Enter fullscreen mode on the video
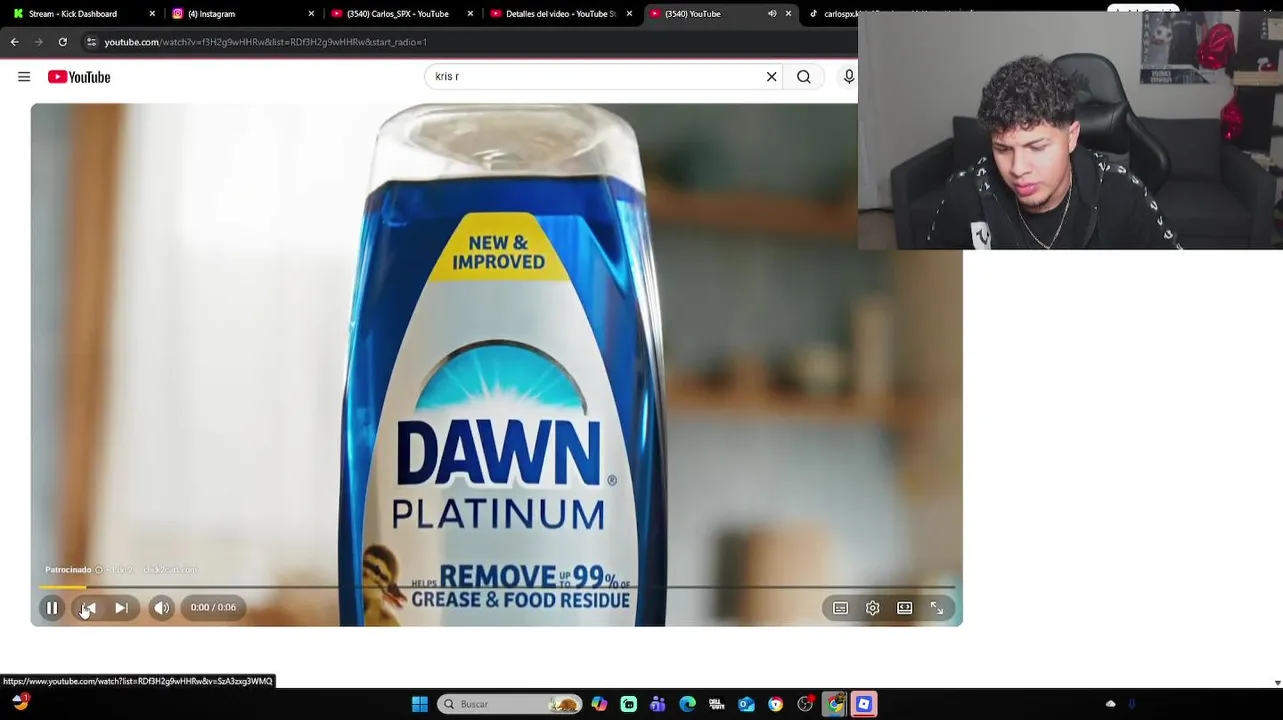 click(x=937, y=608)
